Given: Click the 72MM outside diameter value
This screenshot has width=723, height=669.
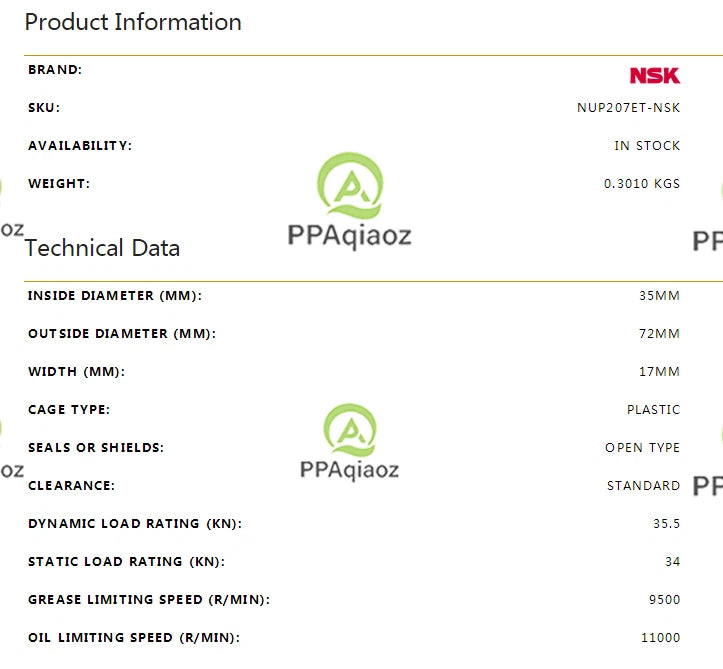Looking at the screenshot, I should click(x=660, y=333).
